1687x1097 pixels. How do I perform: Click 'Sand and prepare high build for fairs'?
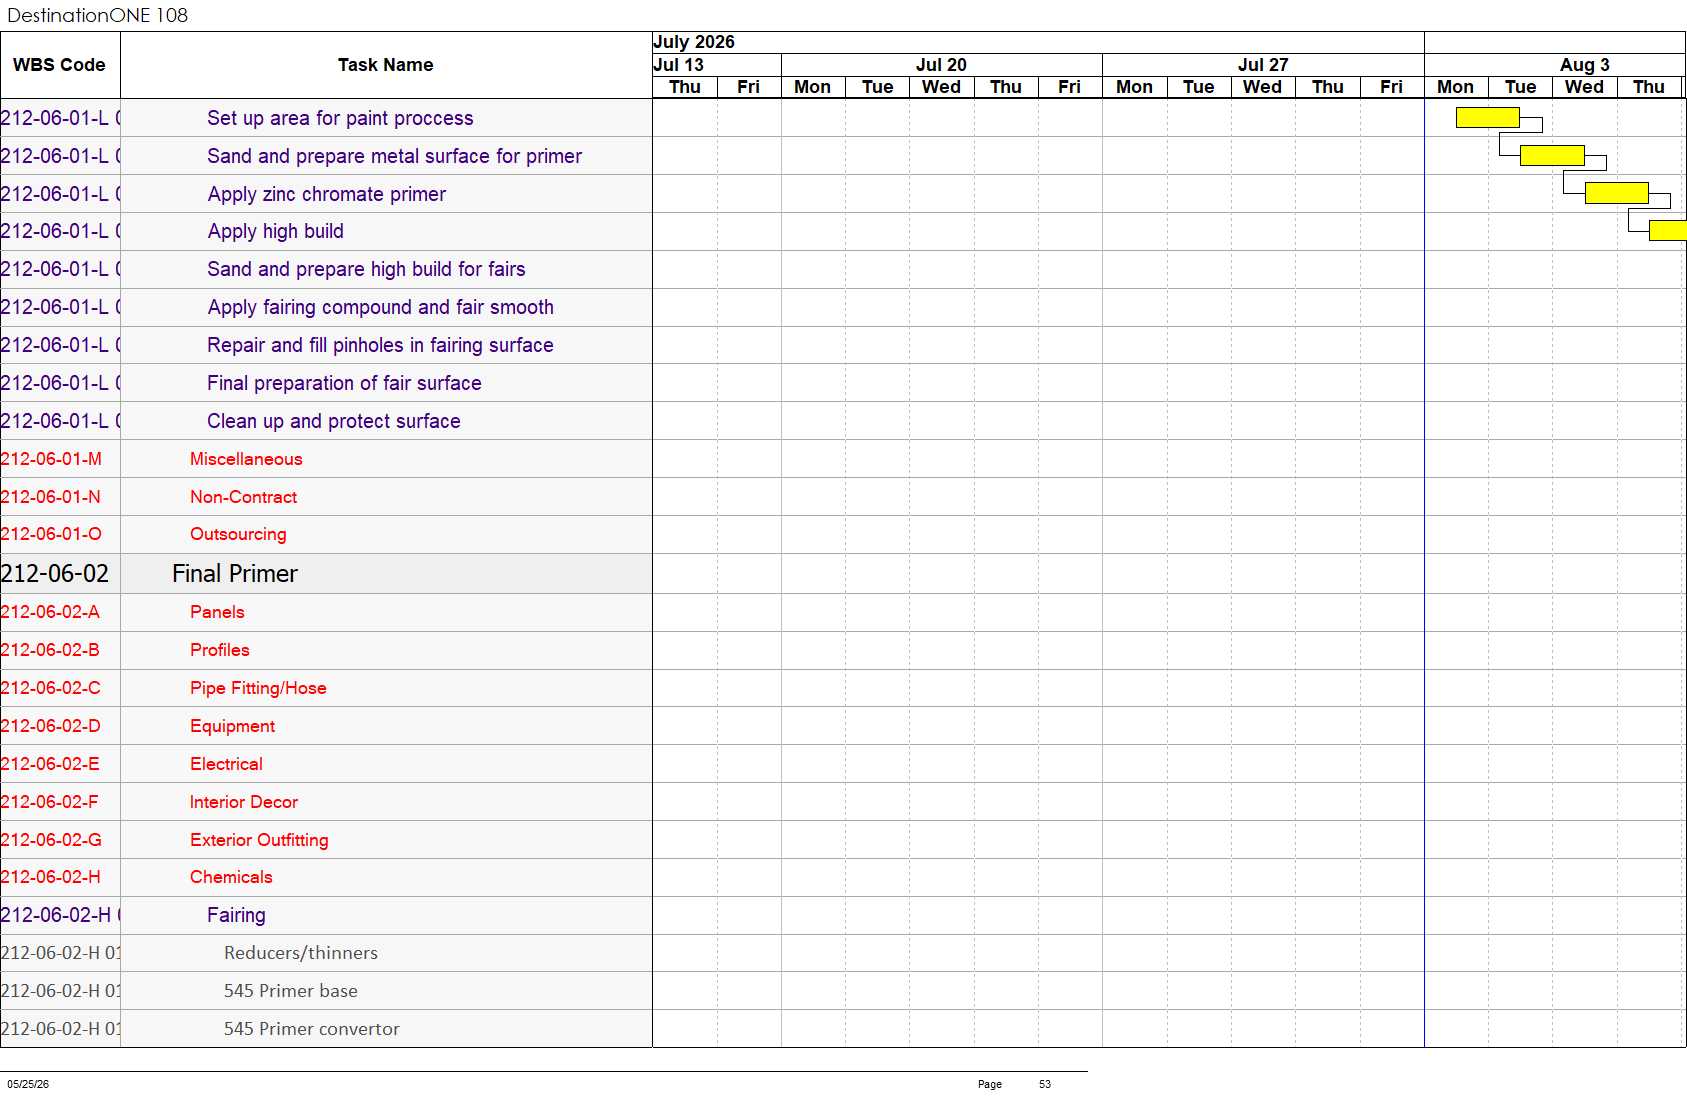click(x=366, y=269)
